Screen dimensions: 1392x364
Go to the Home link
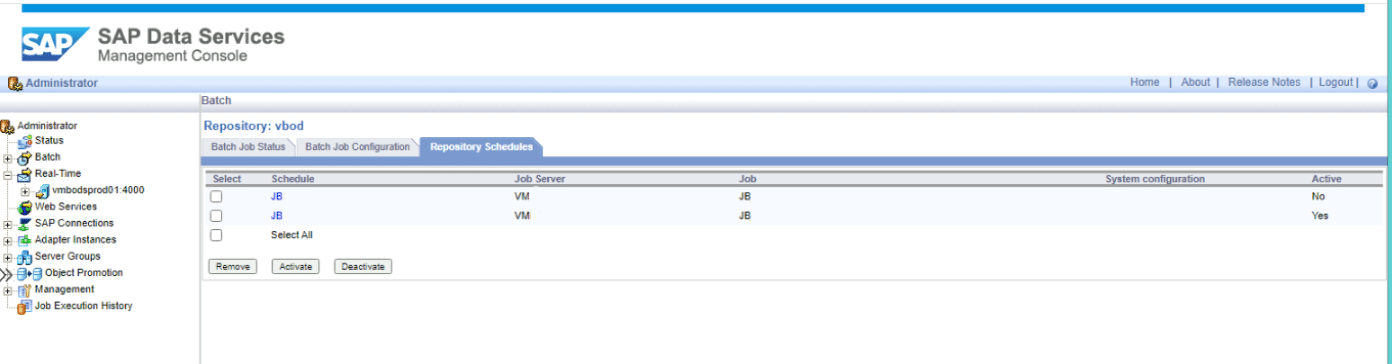1144,82
